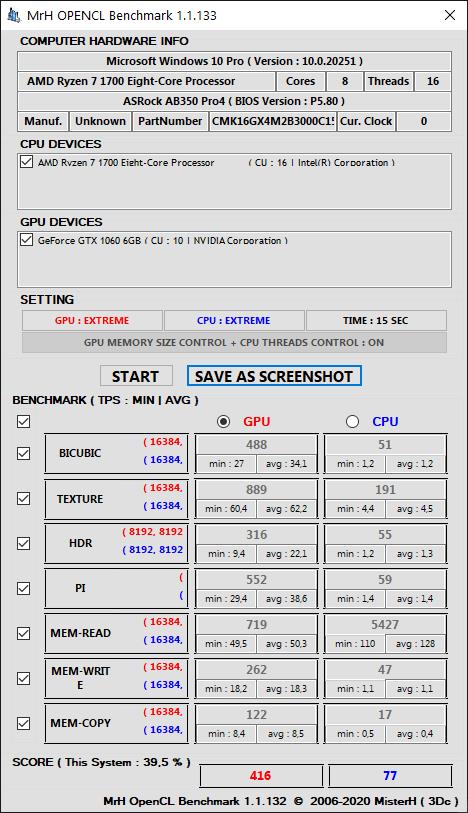Uncheck the GeForce GTX 1060 6GB GPU device
This screenshot has width=468, height=813.
(26, 240)
